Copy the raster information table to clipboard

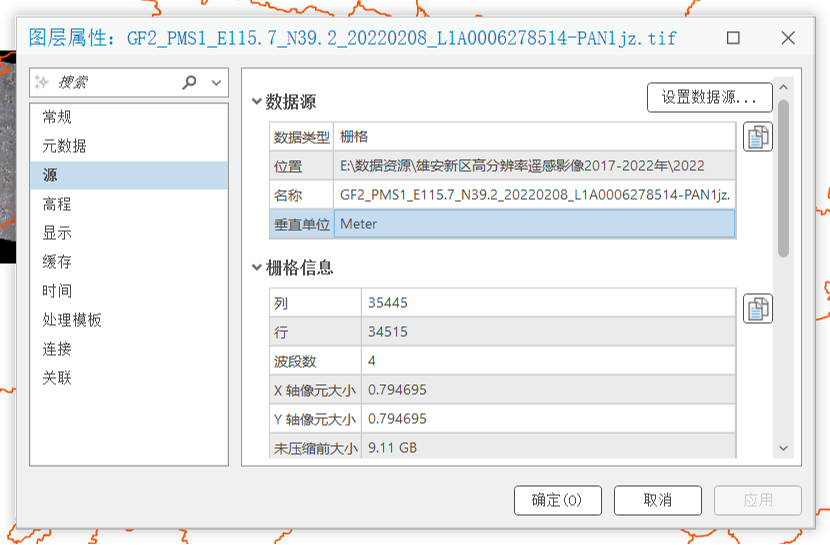tap(757, 308)
